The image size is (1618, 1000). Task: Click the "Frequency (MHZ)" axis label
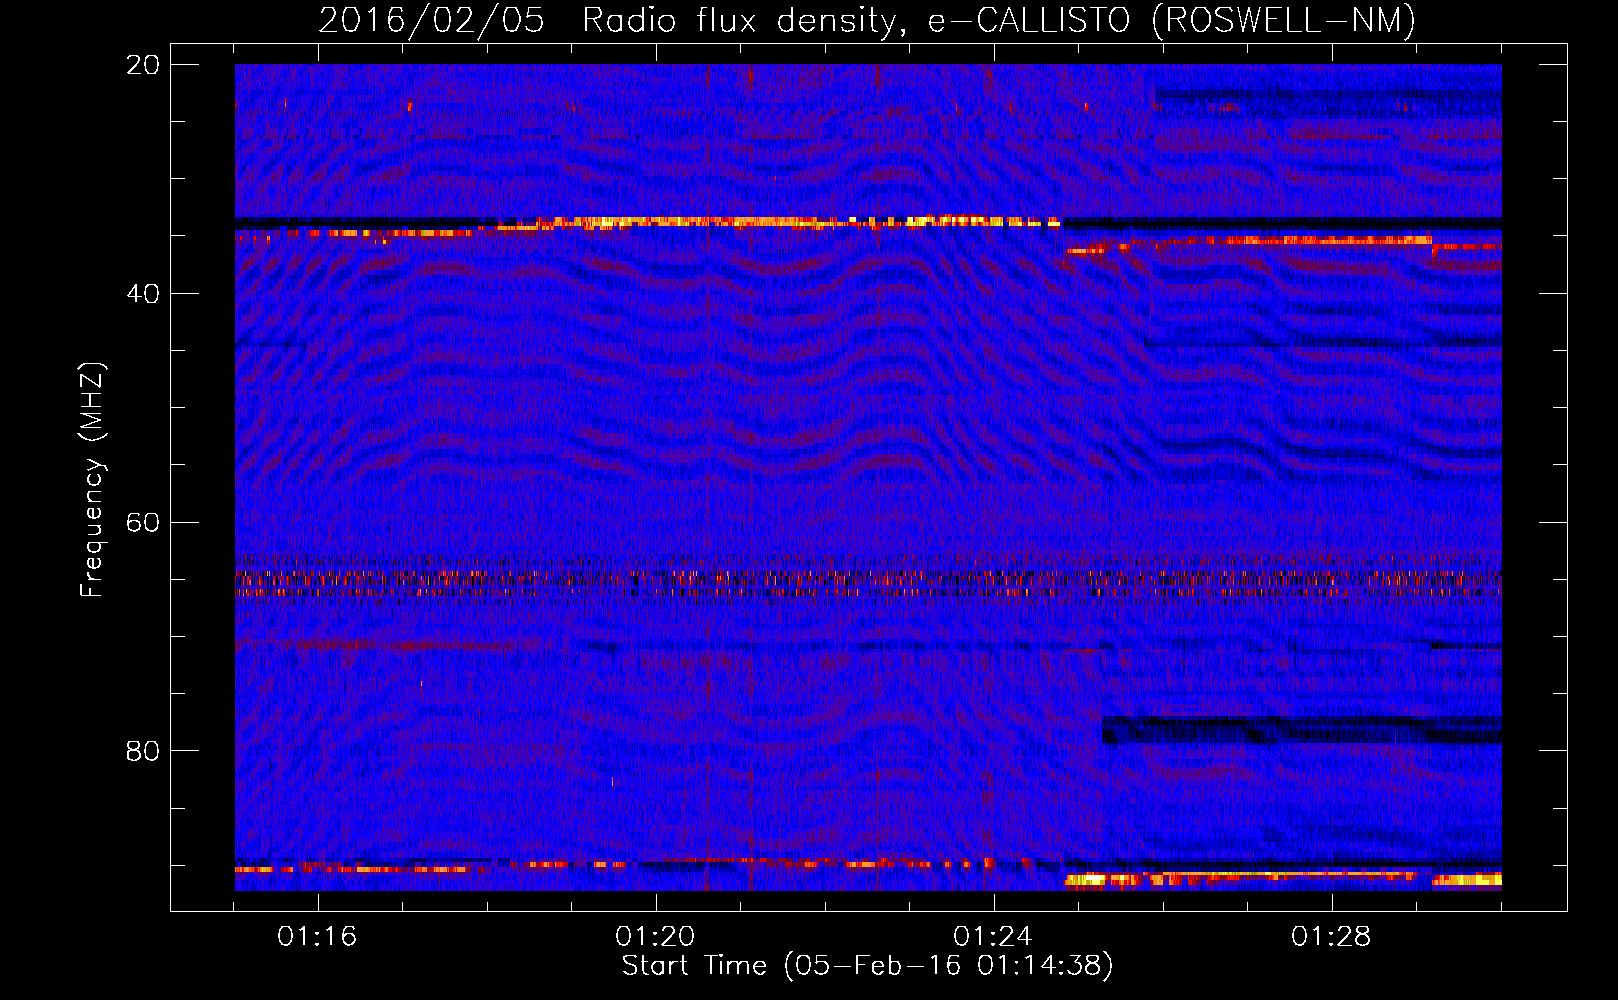tap(91, 480)
